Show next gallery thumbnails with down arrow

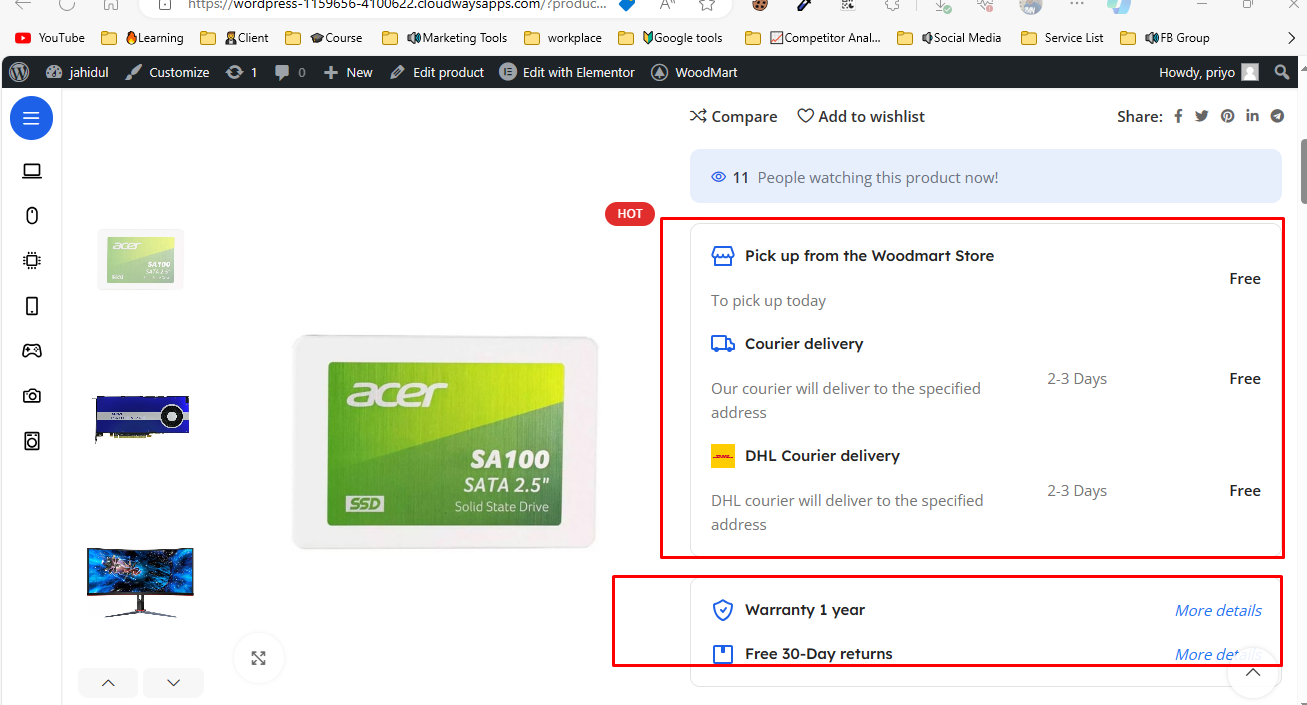(173, 683)
